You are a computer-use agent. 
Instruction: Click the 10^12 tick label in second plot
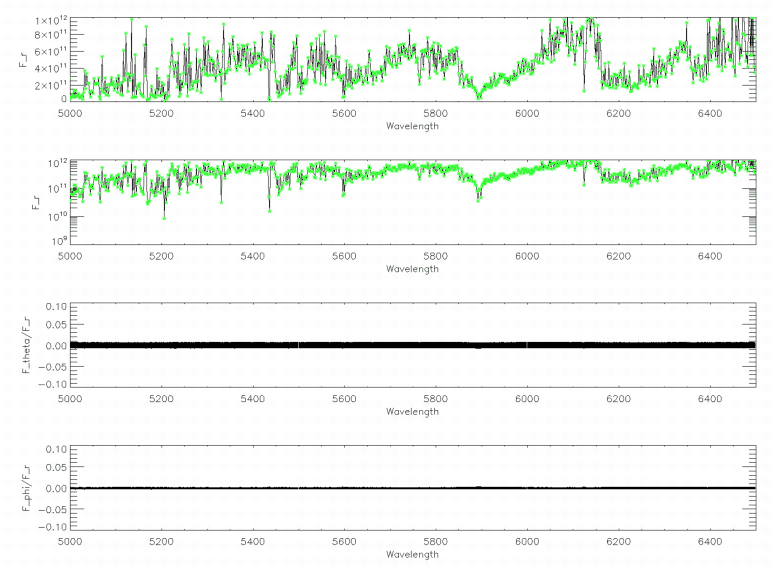54,162
